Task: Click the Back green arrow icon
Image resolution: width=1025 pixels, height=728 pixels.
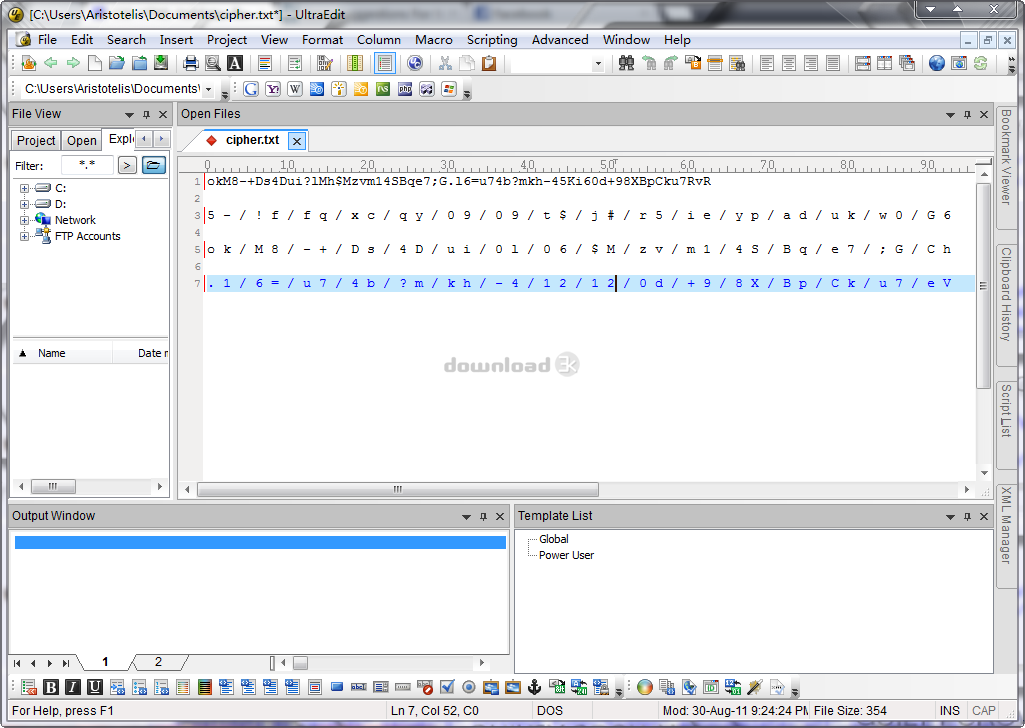Action: [x=50, y=63]
